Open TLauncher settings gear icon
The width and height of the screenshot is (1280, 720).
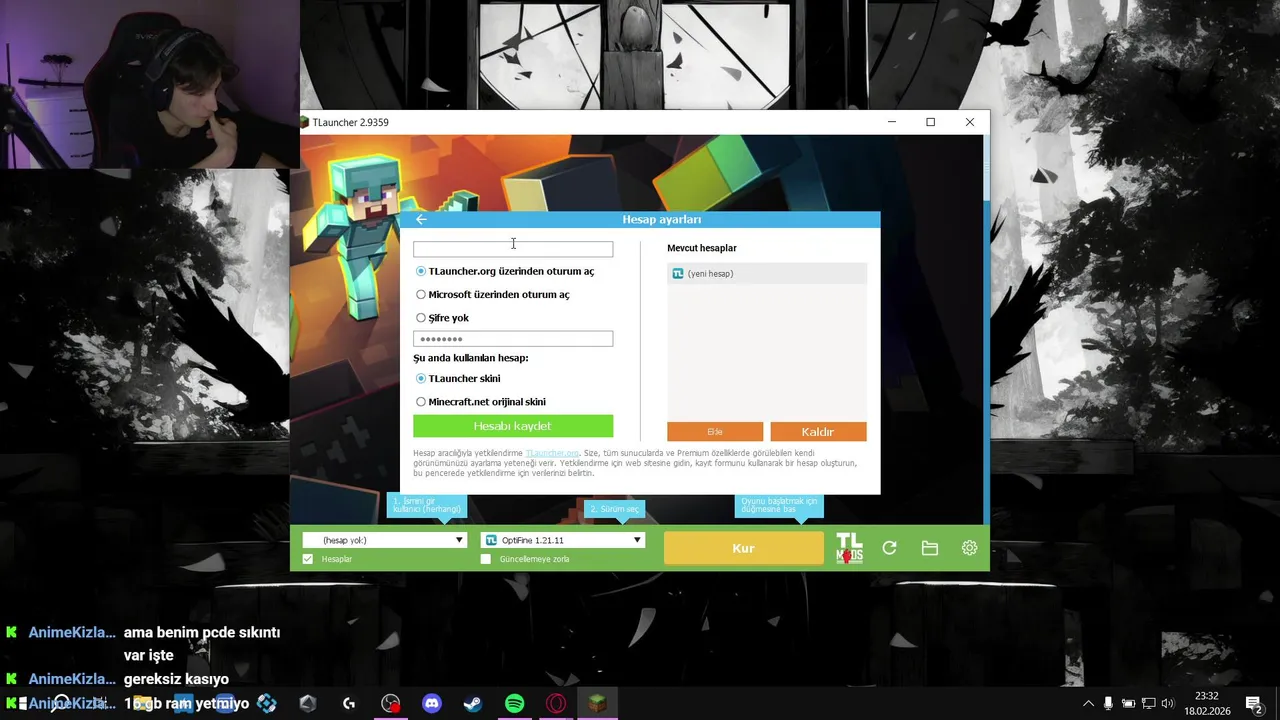coord(969,548)
